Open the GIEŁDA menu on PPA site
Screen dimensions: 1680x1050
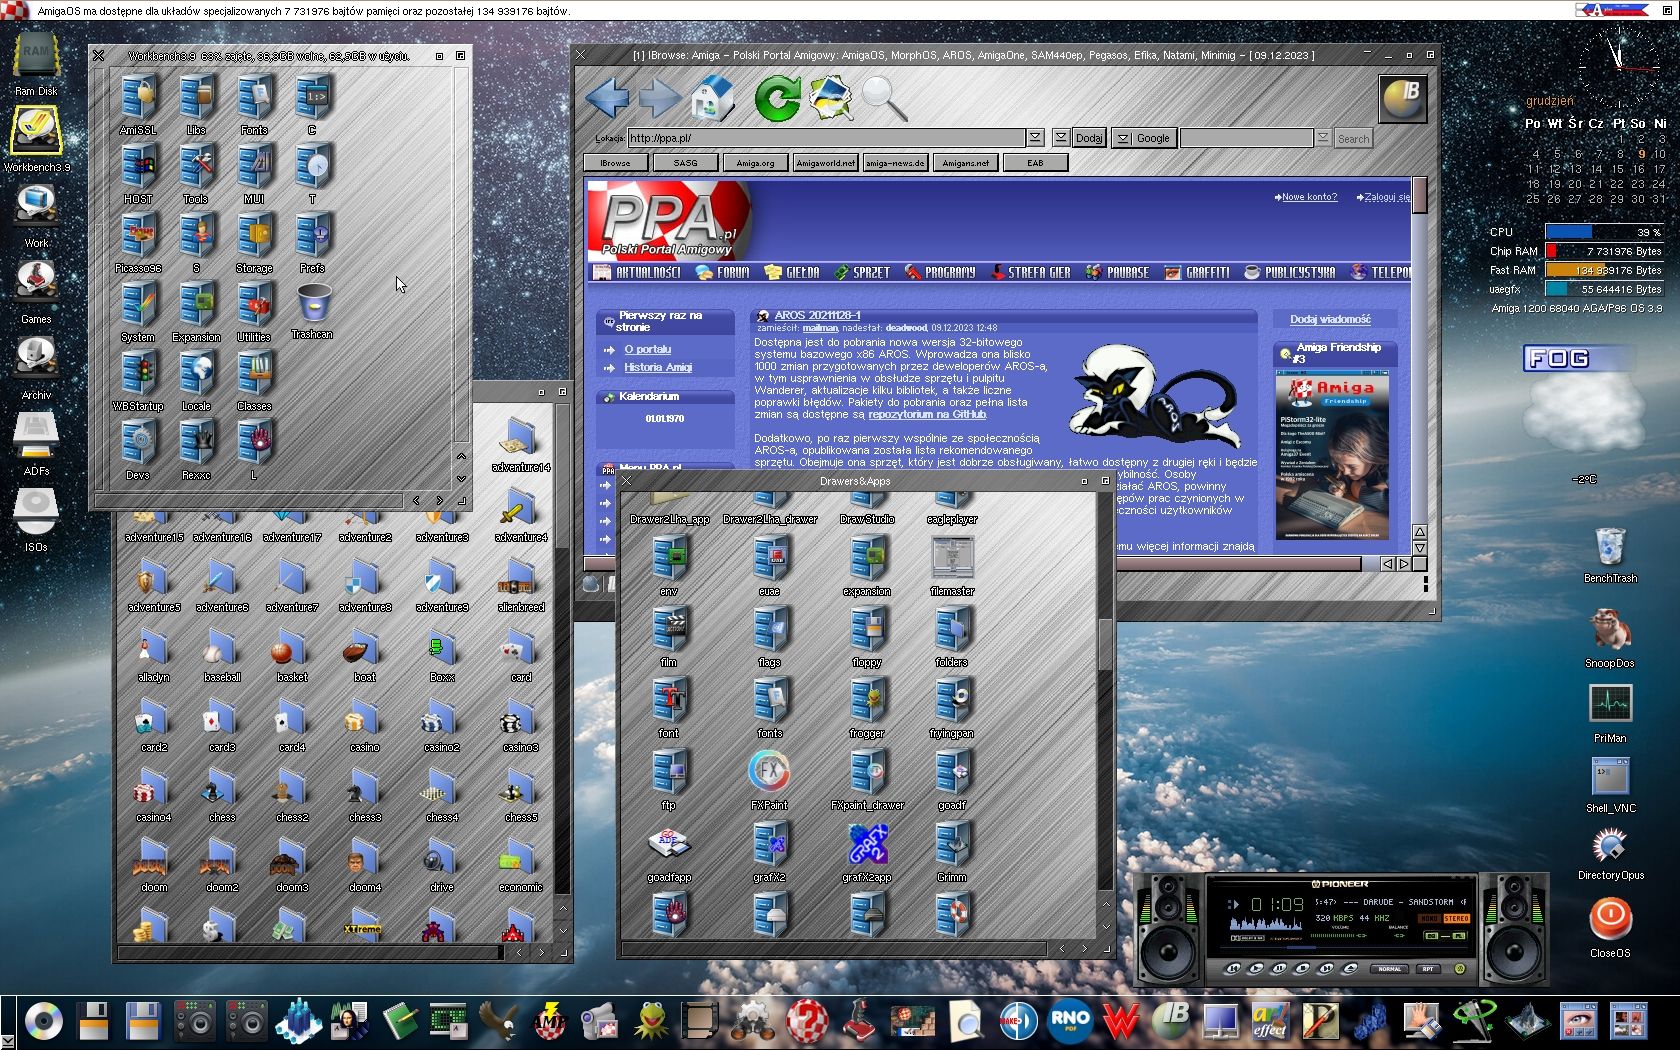(793, 272)
